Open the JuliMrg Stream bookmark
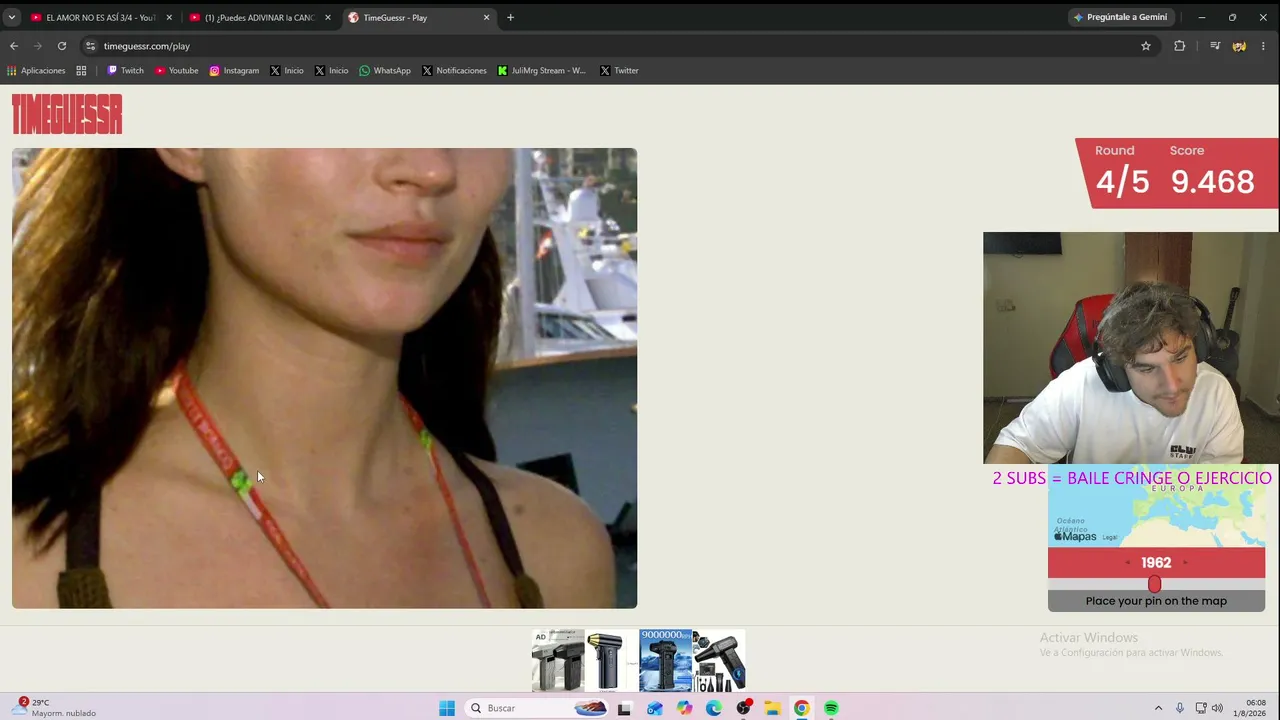This screenshot has height=720, width=1280. pos(542,71)
